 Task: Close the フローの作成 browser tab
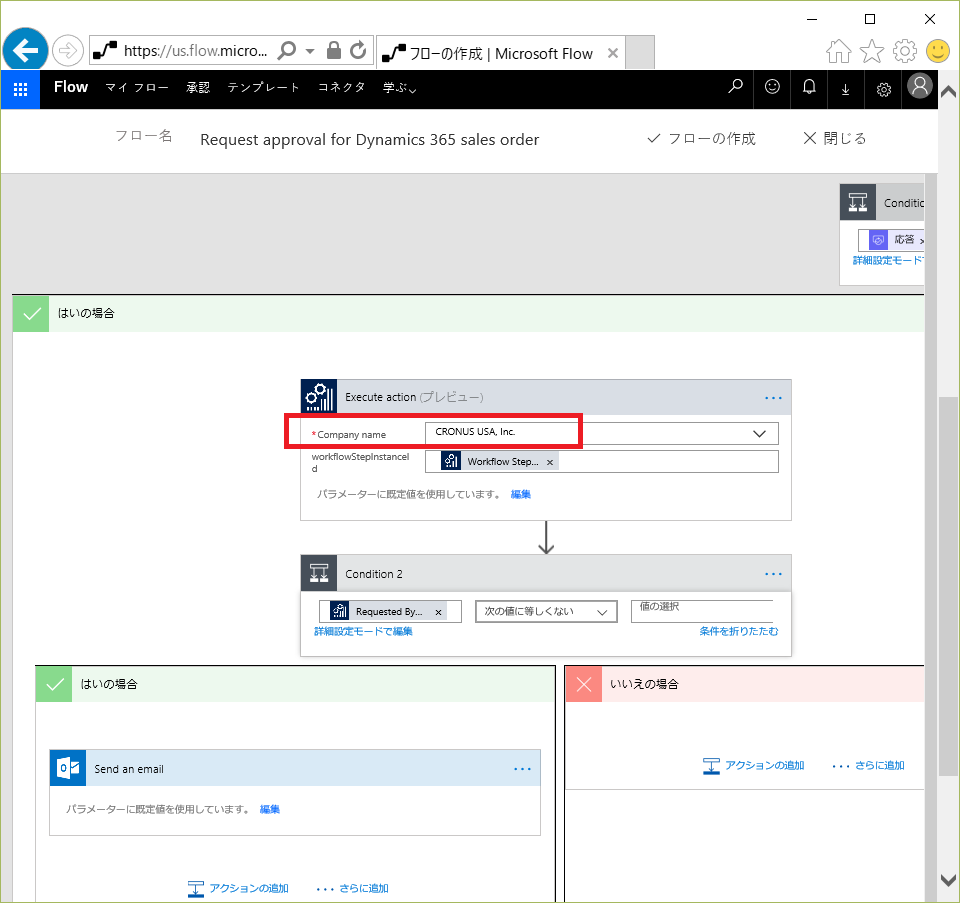[x=612, y=53]
